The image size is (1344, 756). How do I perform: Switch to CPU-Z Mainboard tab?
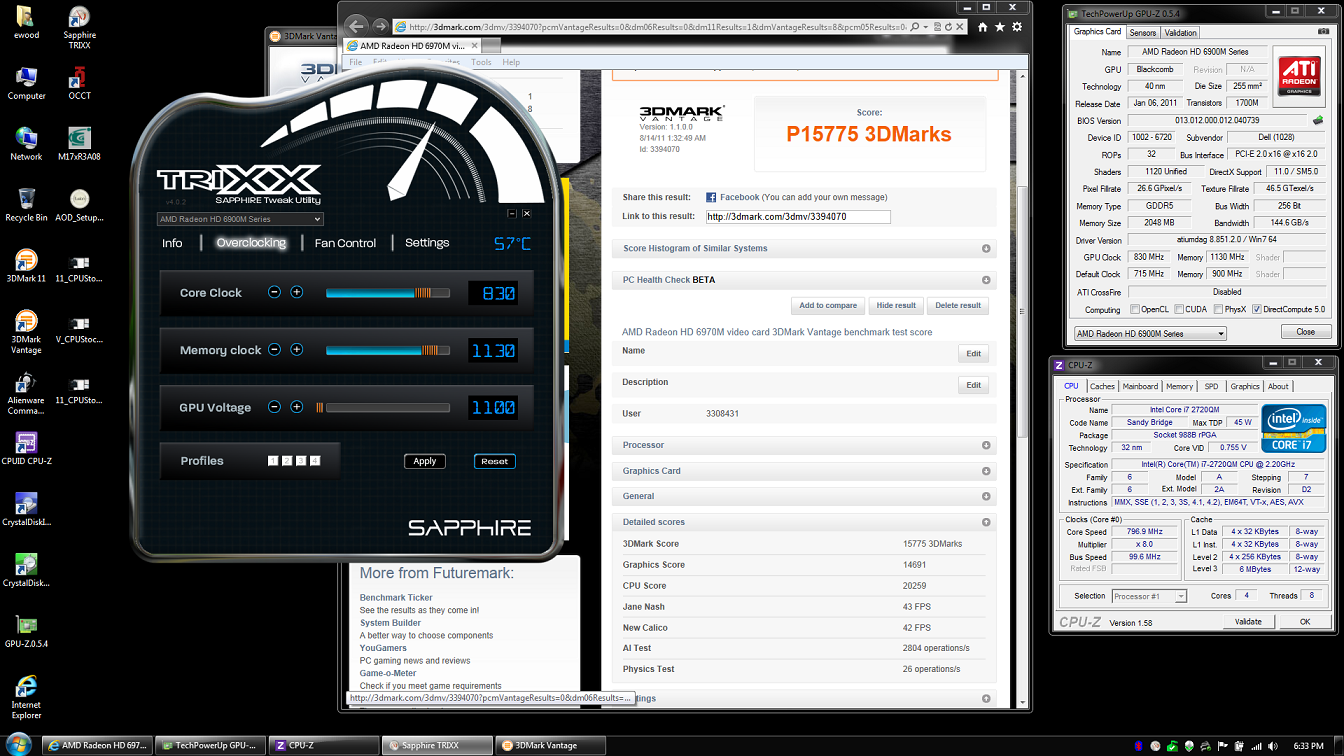click(x=1140, y=386)
